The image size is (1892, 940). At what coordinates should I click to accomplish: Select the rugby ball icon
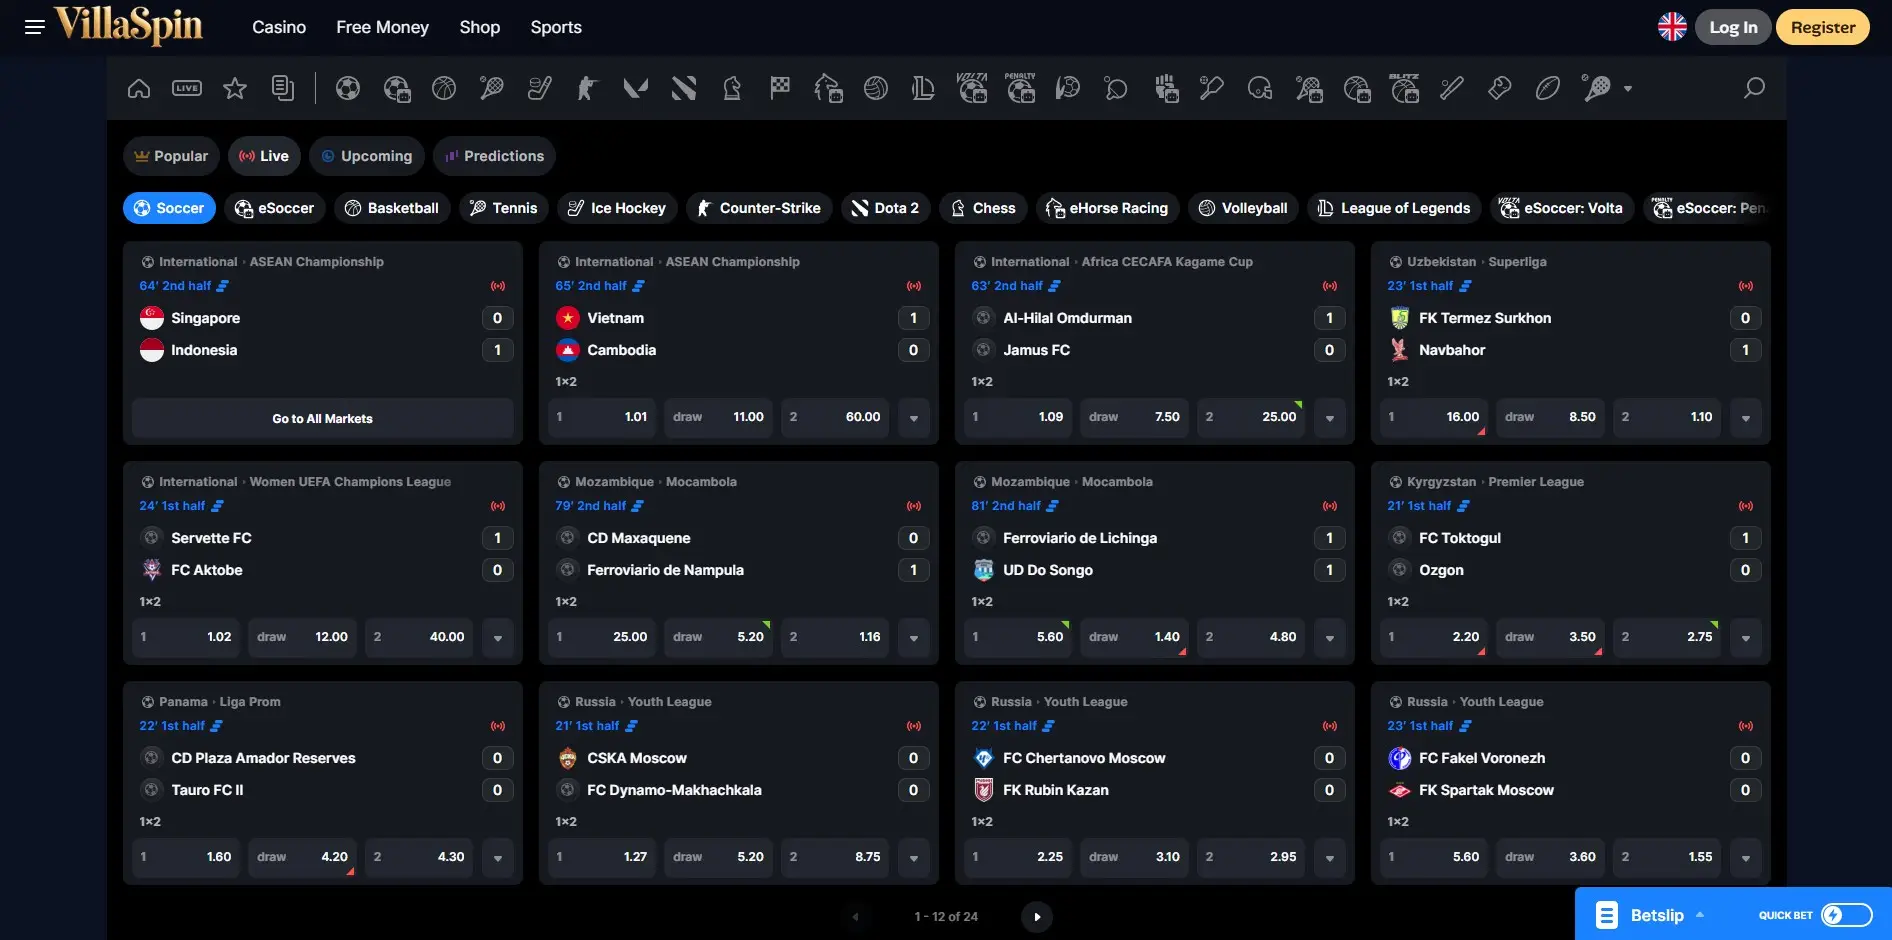click(x=1548, y=88)
